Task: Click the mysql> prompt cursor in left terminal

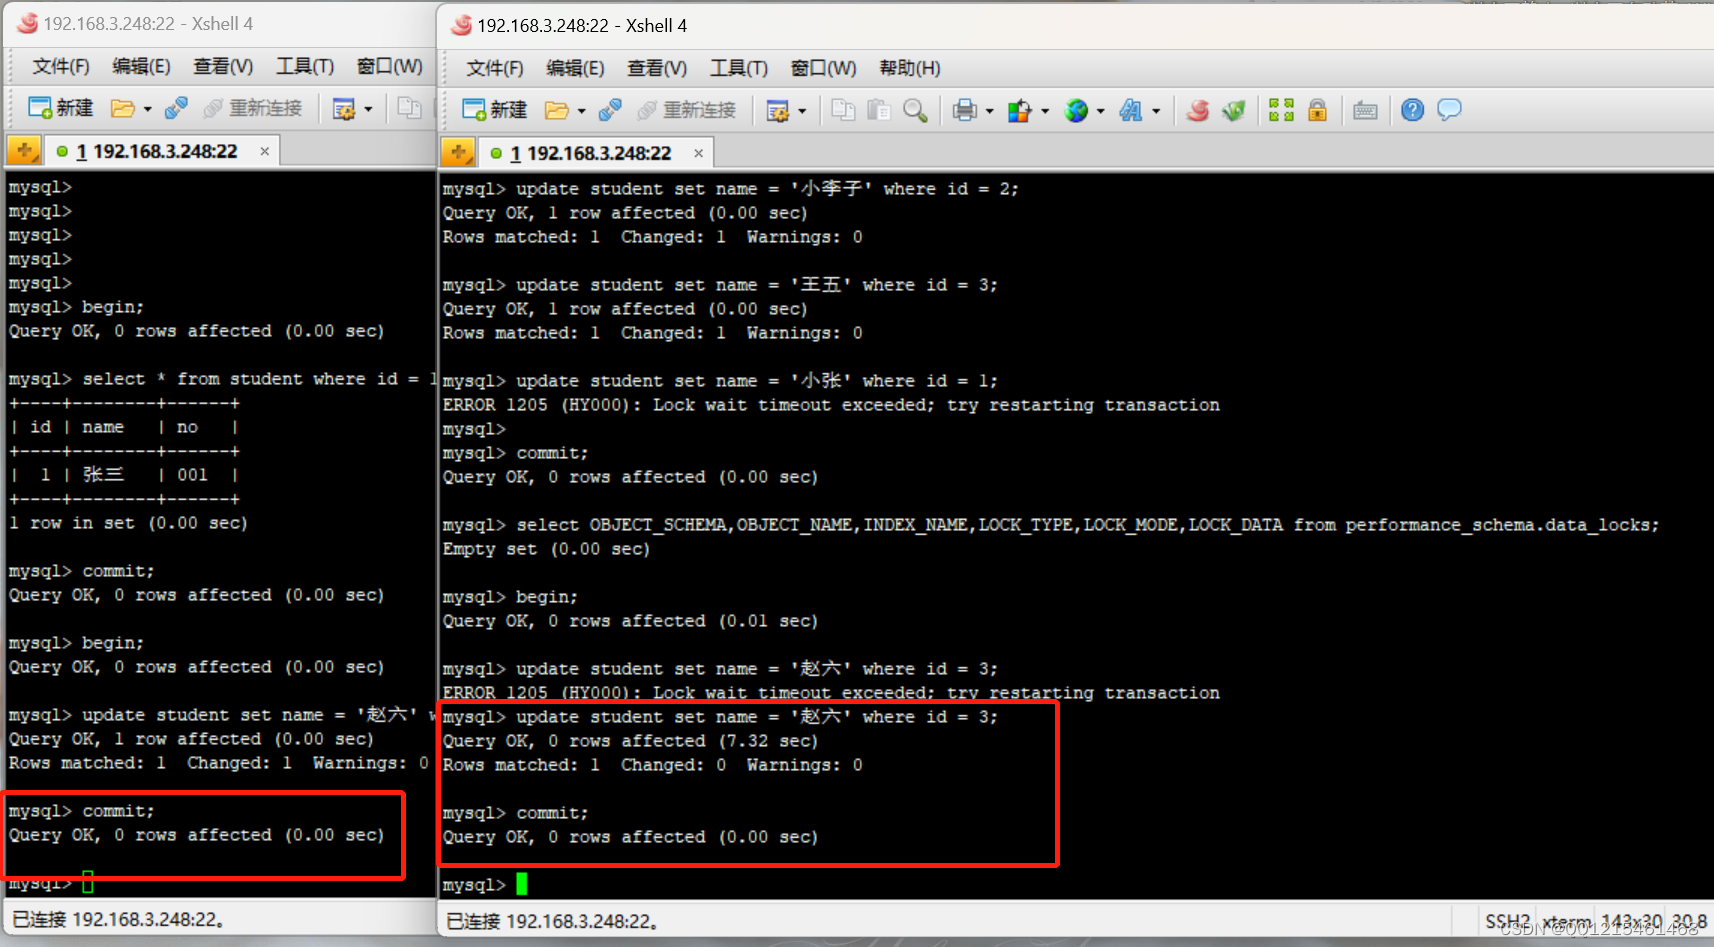Action: click(88, 882)
